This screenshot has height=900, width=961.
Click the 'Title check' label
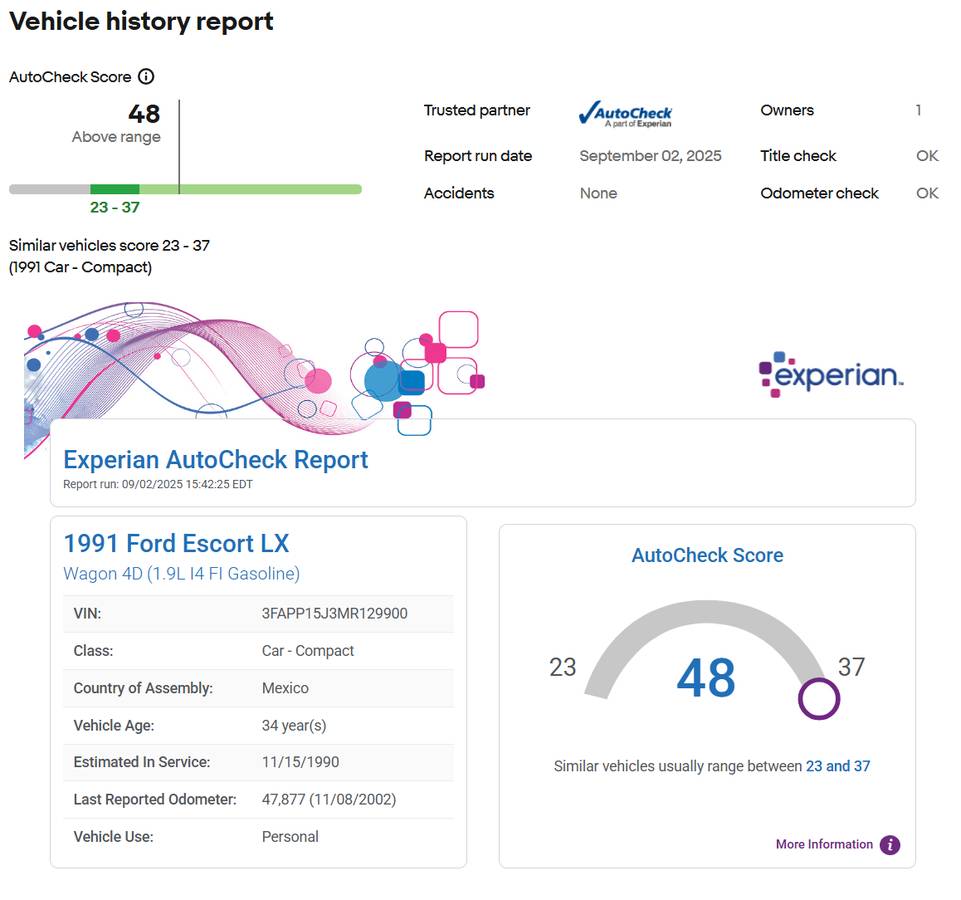coord(798,156)
